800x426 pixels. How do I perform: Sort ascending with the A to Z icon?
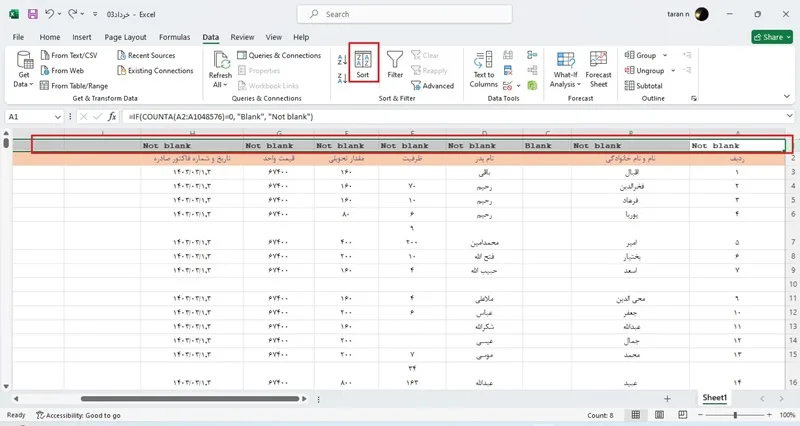342,59
